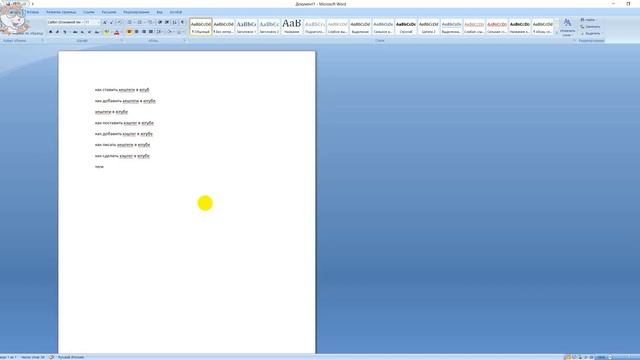Click the last line "теги"
Image resolution: width=640 pixels, height=360 pixels.
(99, 167)
